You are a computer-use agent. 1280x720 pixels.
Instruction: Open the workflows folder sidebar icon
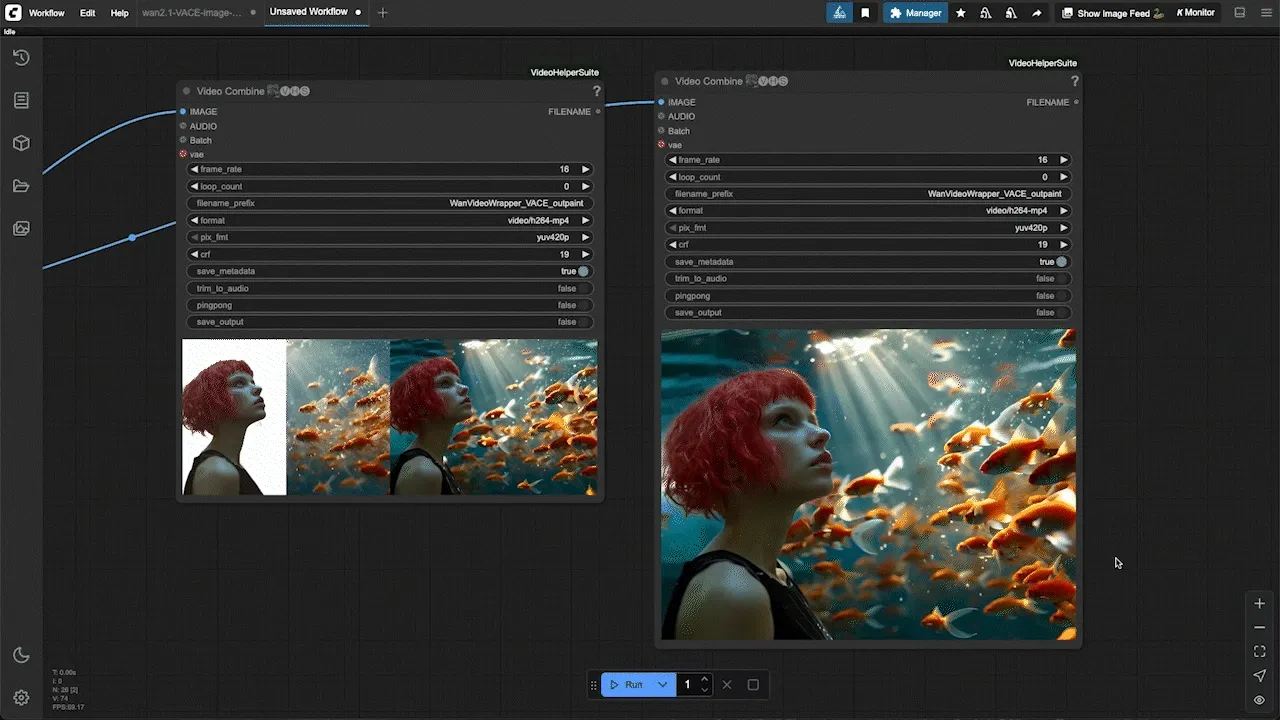pos(21,186)
